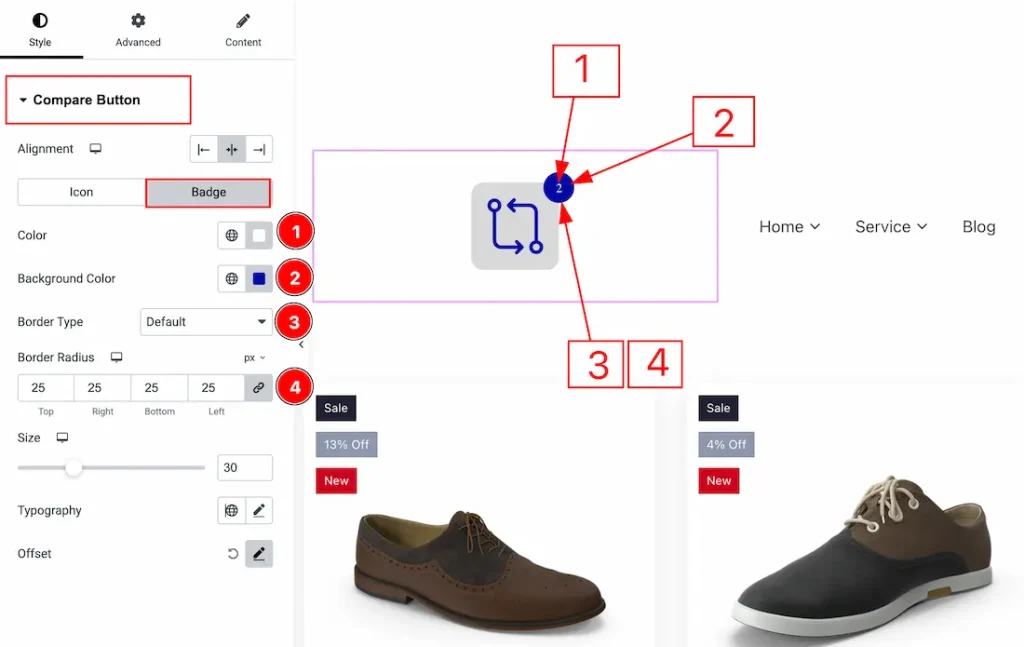Screen dimensions: 1024x647
Task: Click the New badge under 4% Off
Action: 719,481
